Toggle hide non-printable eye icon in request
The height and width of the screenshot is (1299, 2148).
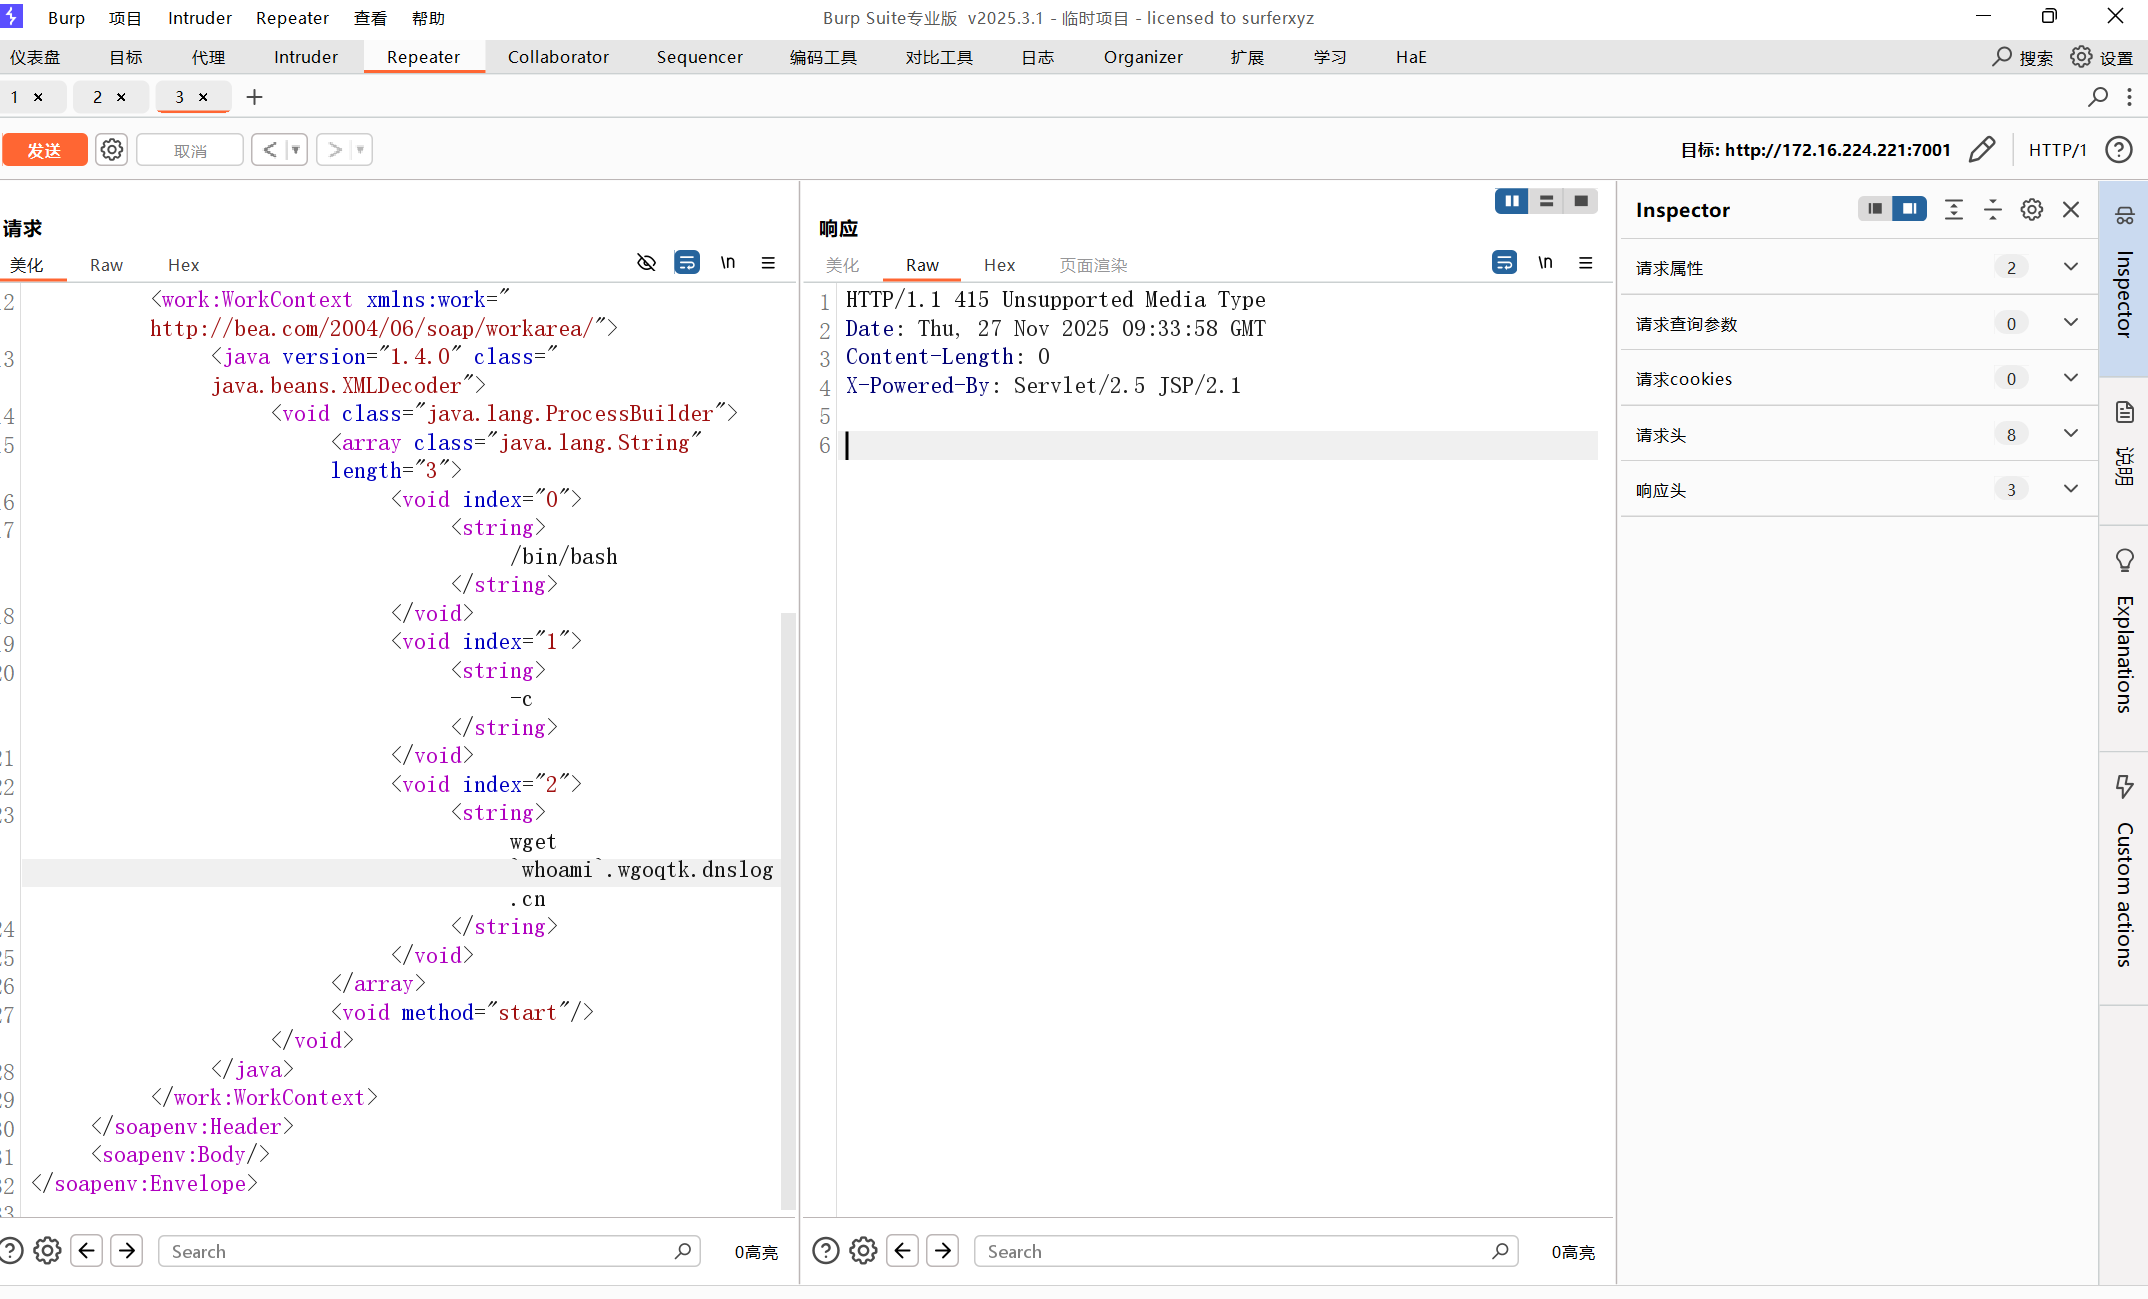[646, 263]
